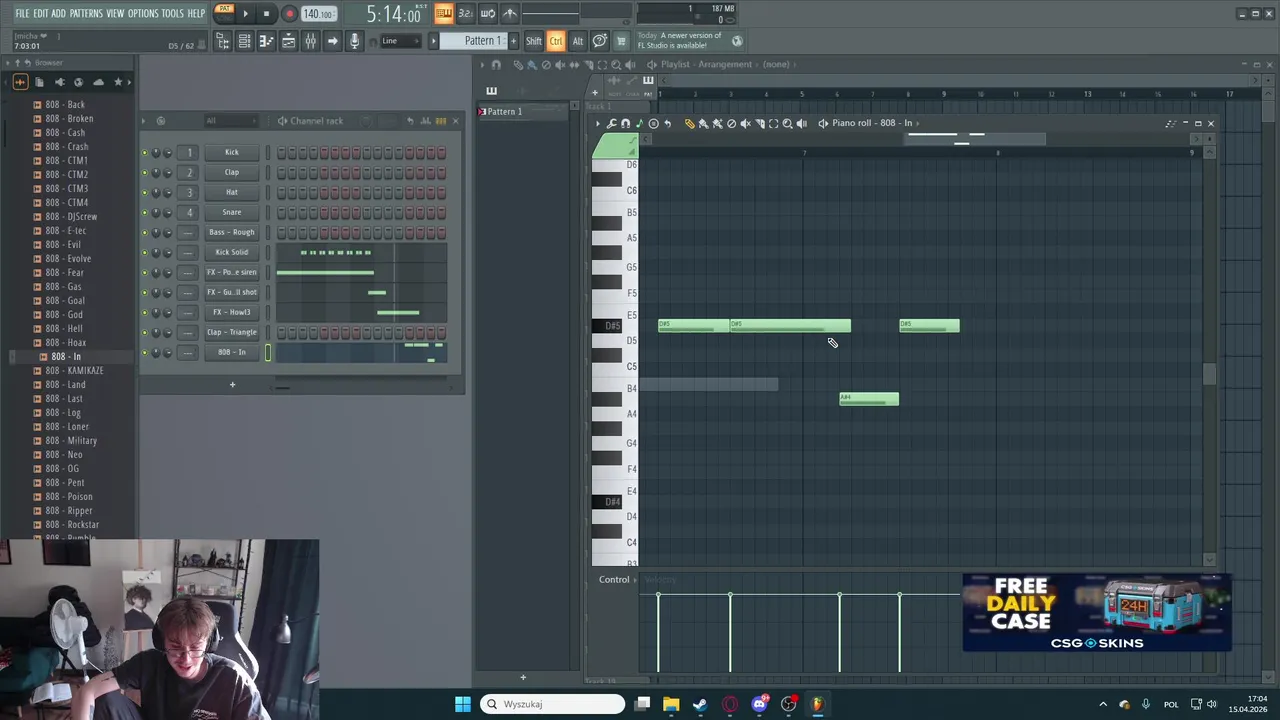Click the Stop transport button

(x=266, y=14)
